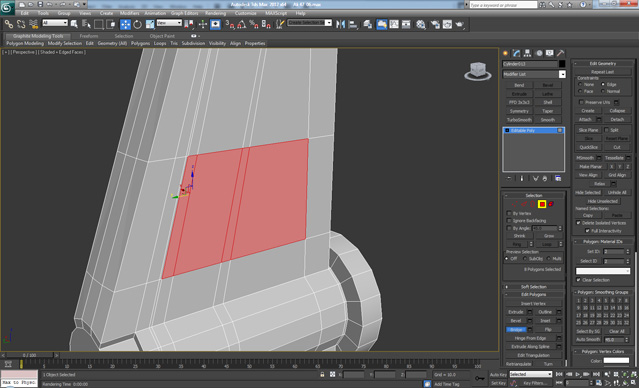This screenshot has width=639, height=388.
Task: Click the Bridge button
Action: [516, 329]
